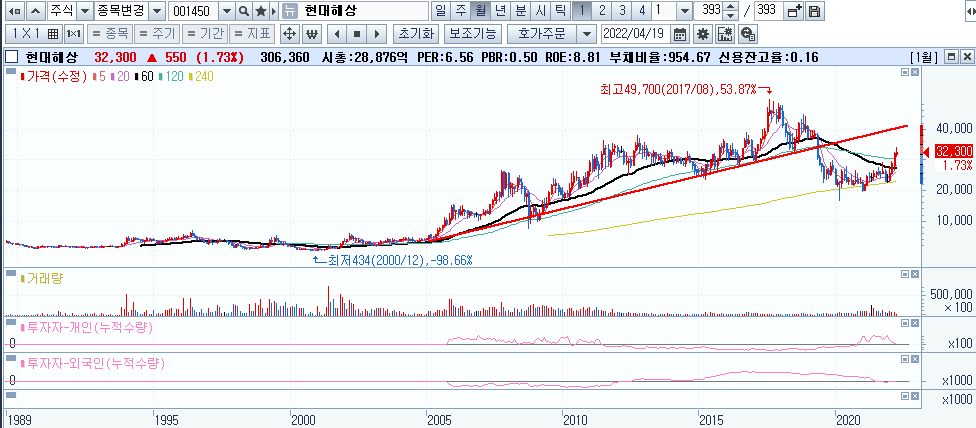The height and width of the screenshot is (428, 976).
Task: Maximize the bottom empty indicator pane
Action: pos(904,395)
